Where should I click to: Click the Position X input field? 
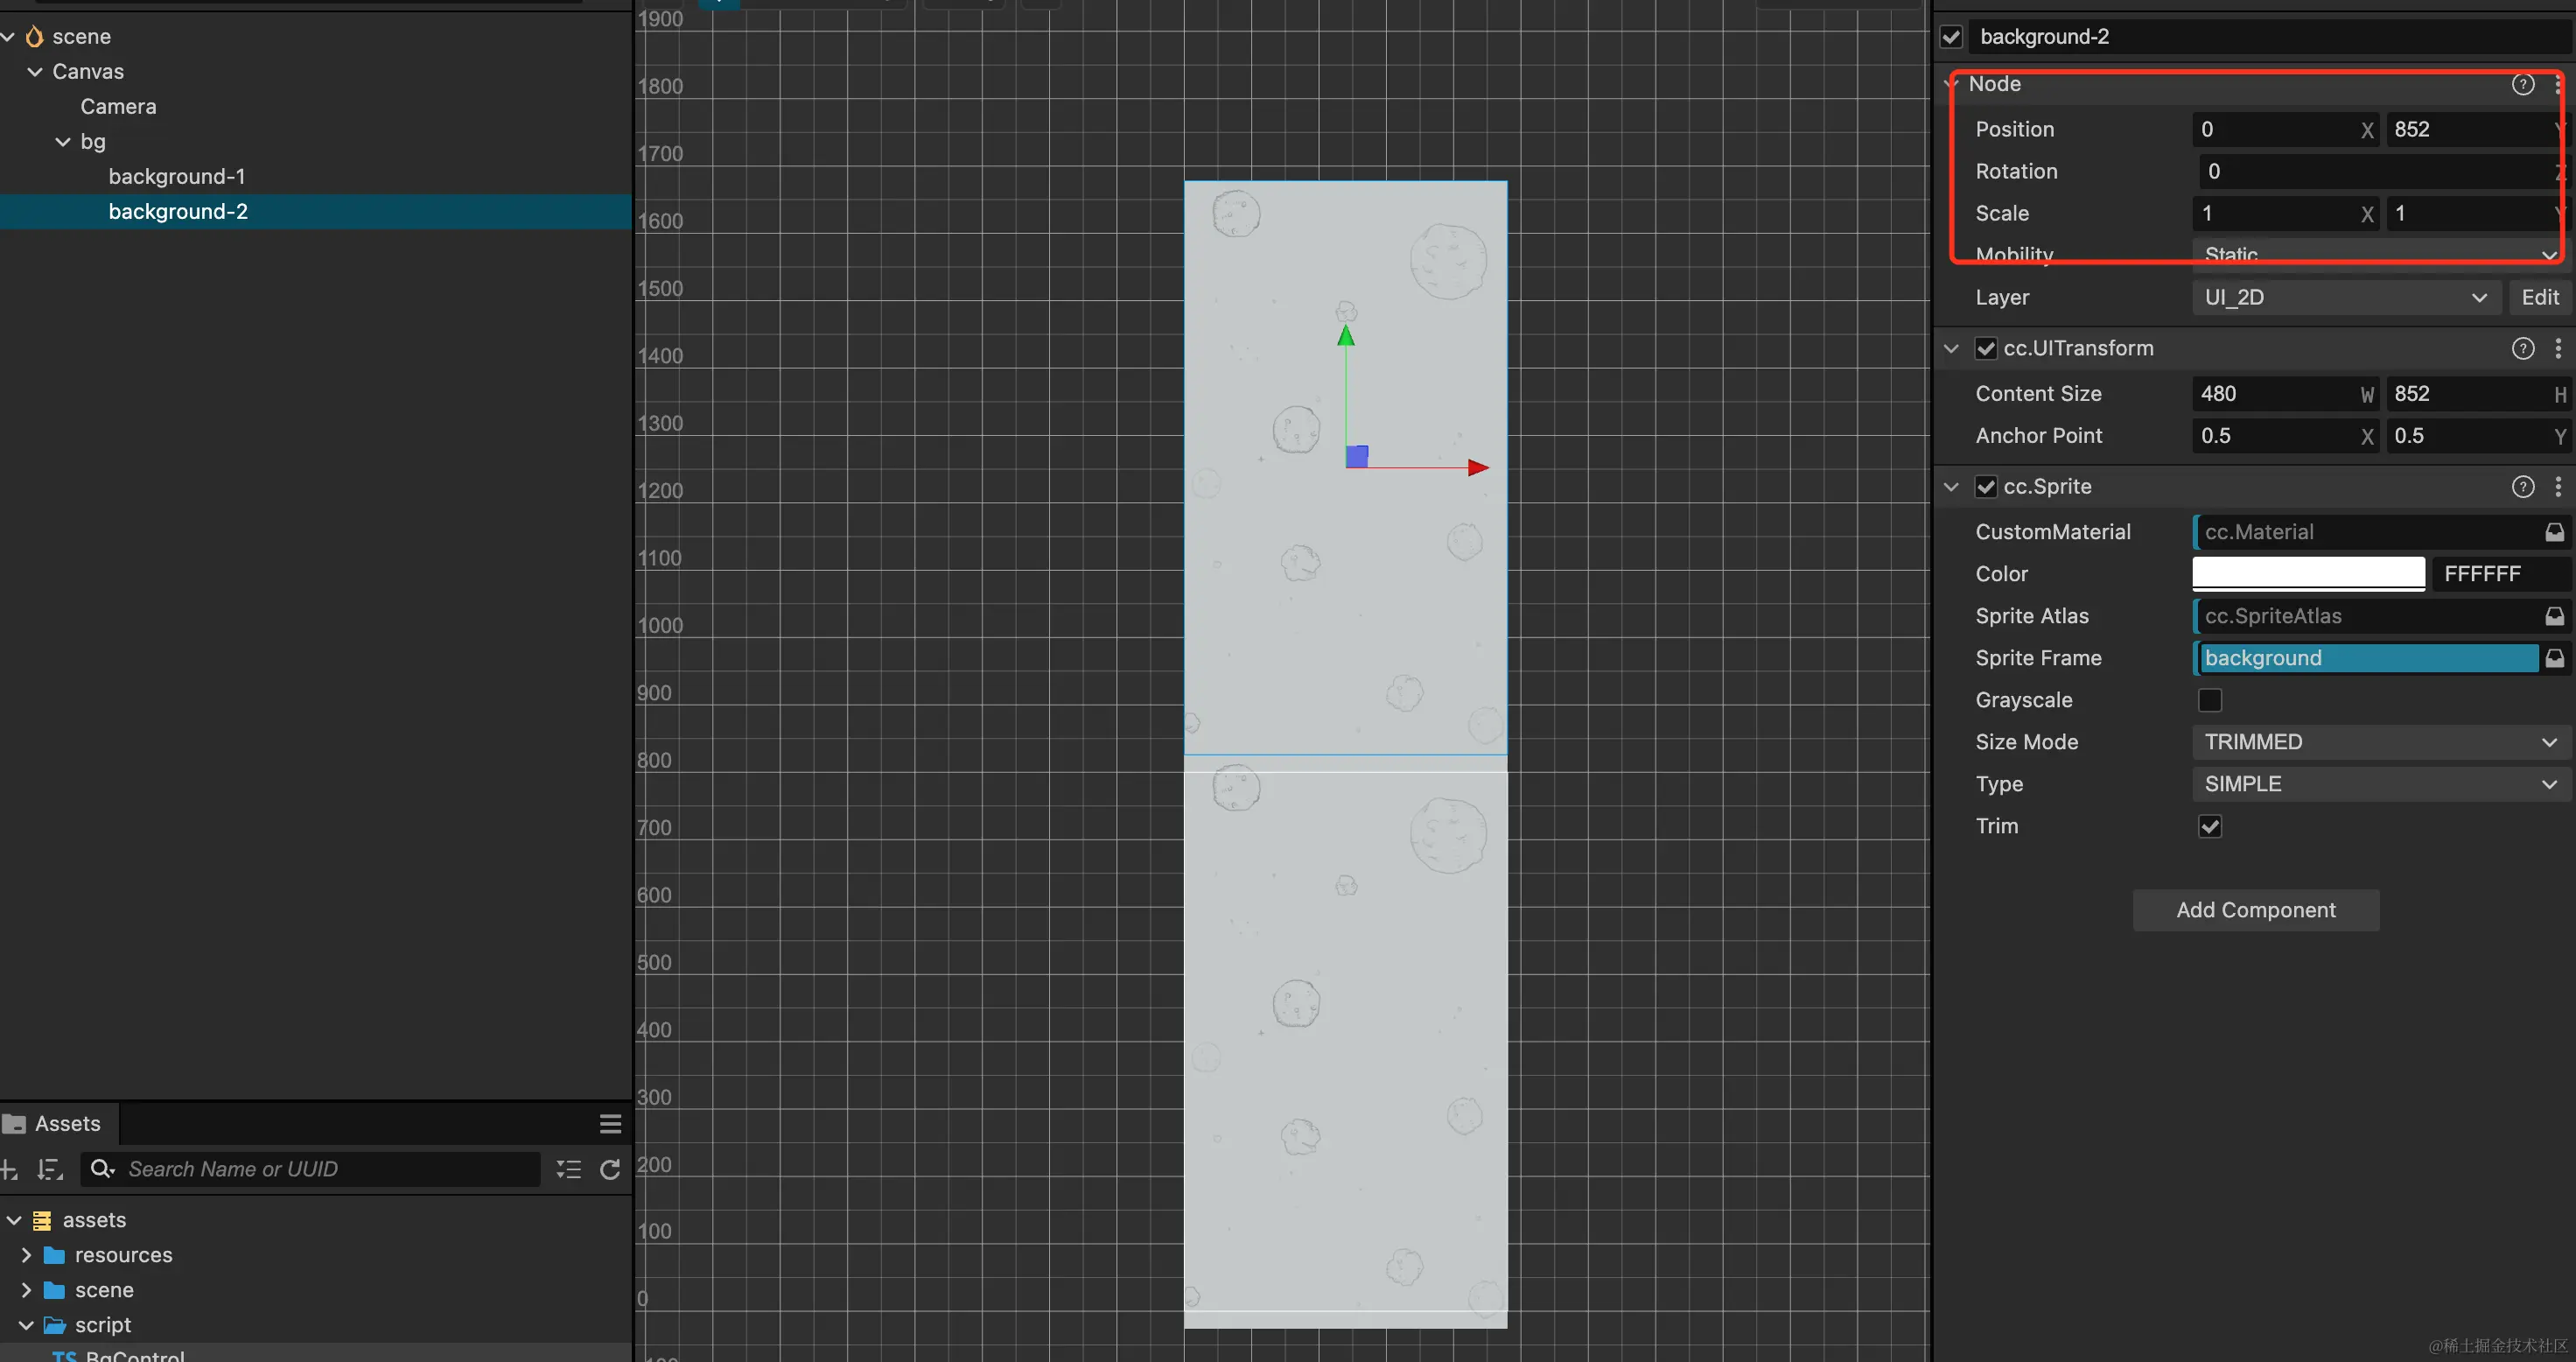pyautogui.click(x=2285, y=129)
